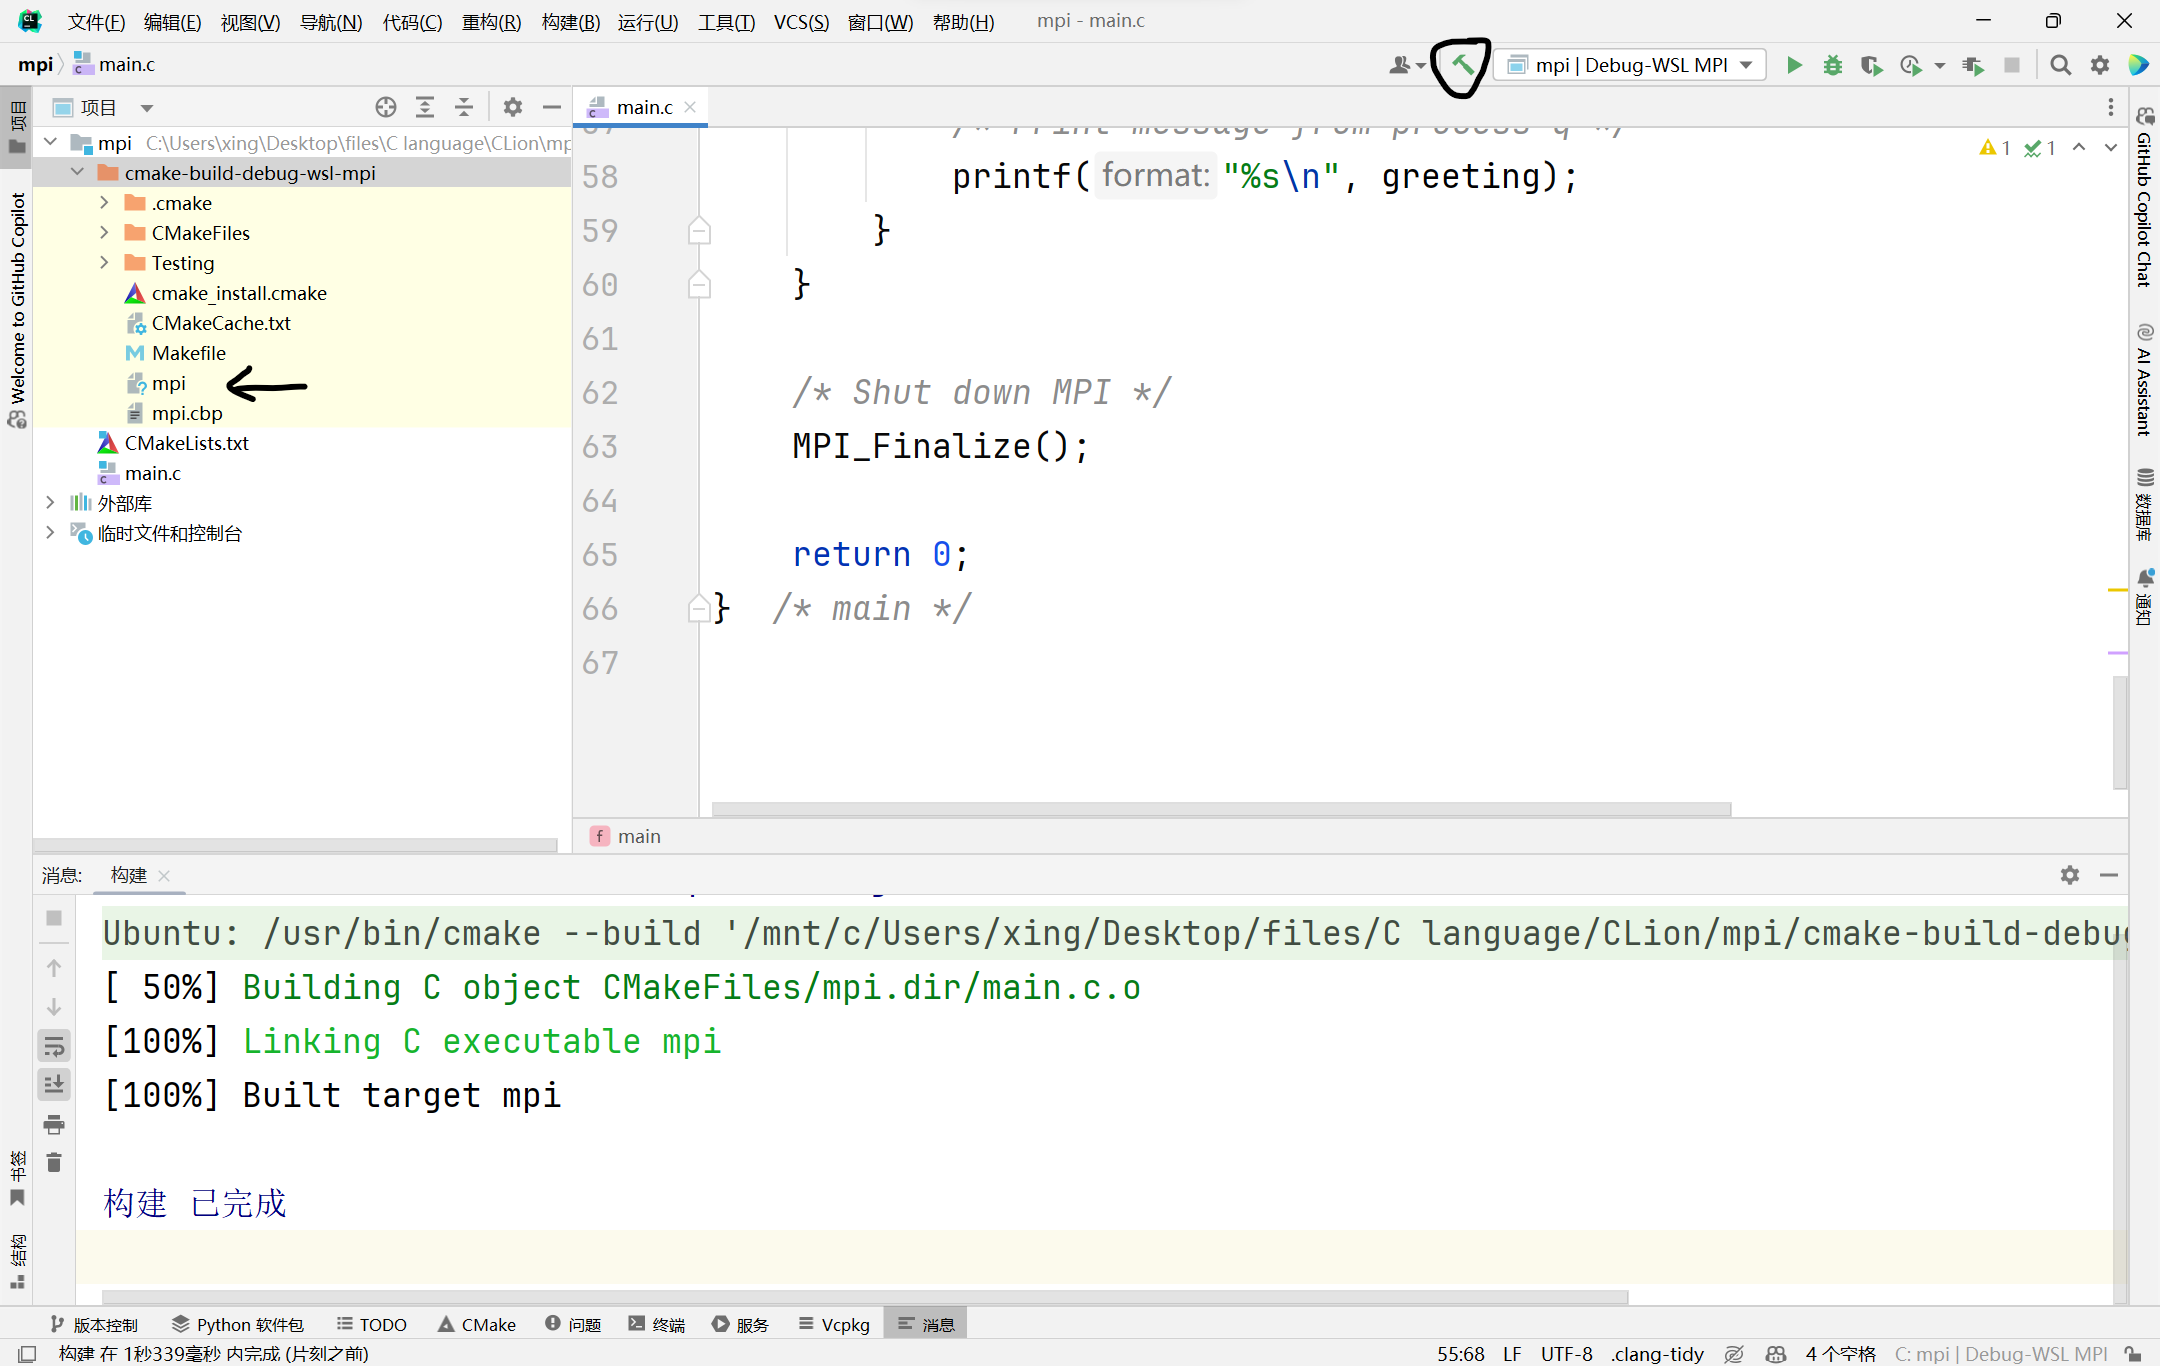Viewport: 2160px width, 1366px height.
Task: Toggle GitHub Copilot status icon
Action: pos(1776,1354)
